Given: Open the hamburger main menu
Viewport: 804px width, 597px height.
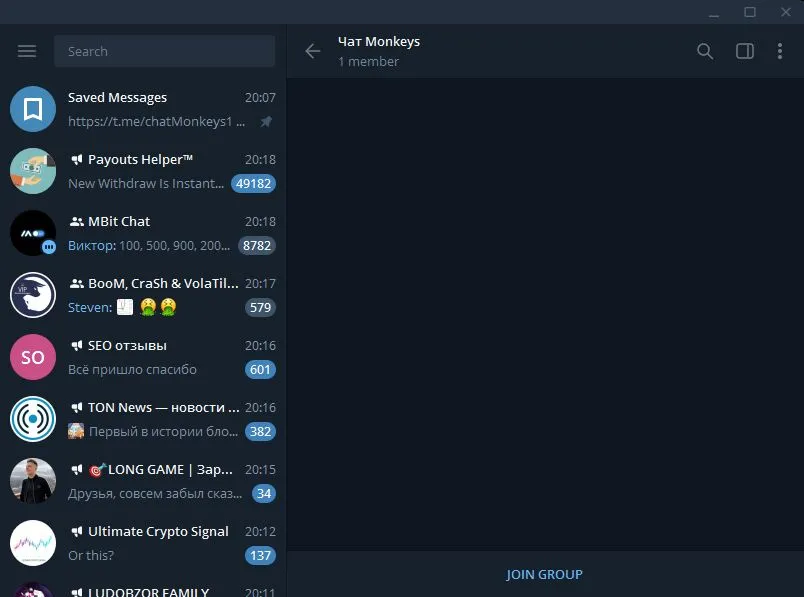Looking at the screenshot, I should point(27,51).
